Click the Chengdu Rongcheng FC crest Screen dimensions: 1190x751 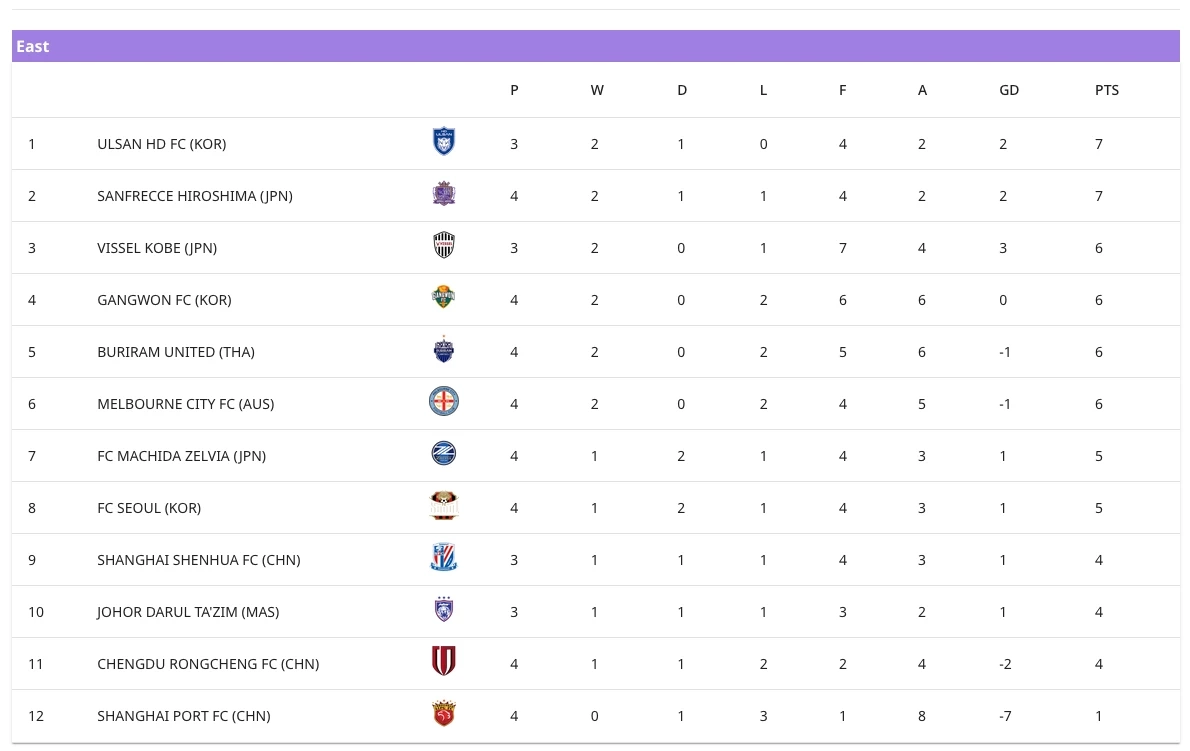pos(443,662)
